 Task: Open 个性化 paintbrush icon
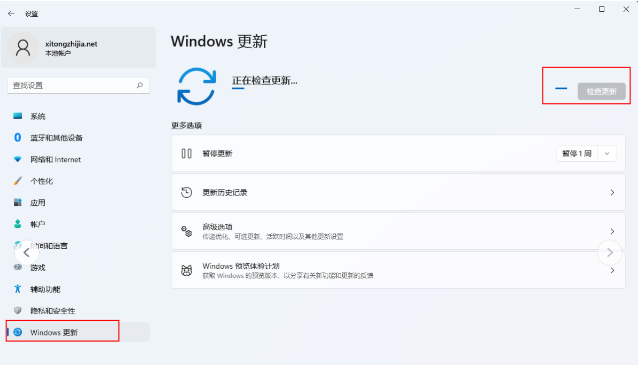(17, 181)
